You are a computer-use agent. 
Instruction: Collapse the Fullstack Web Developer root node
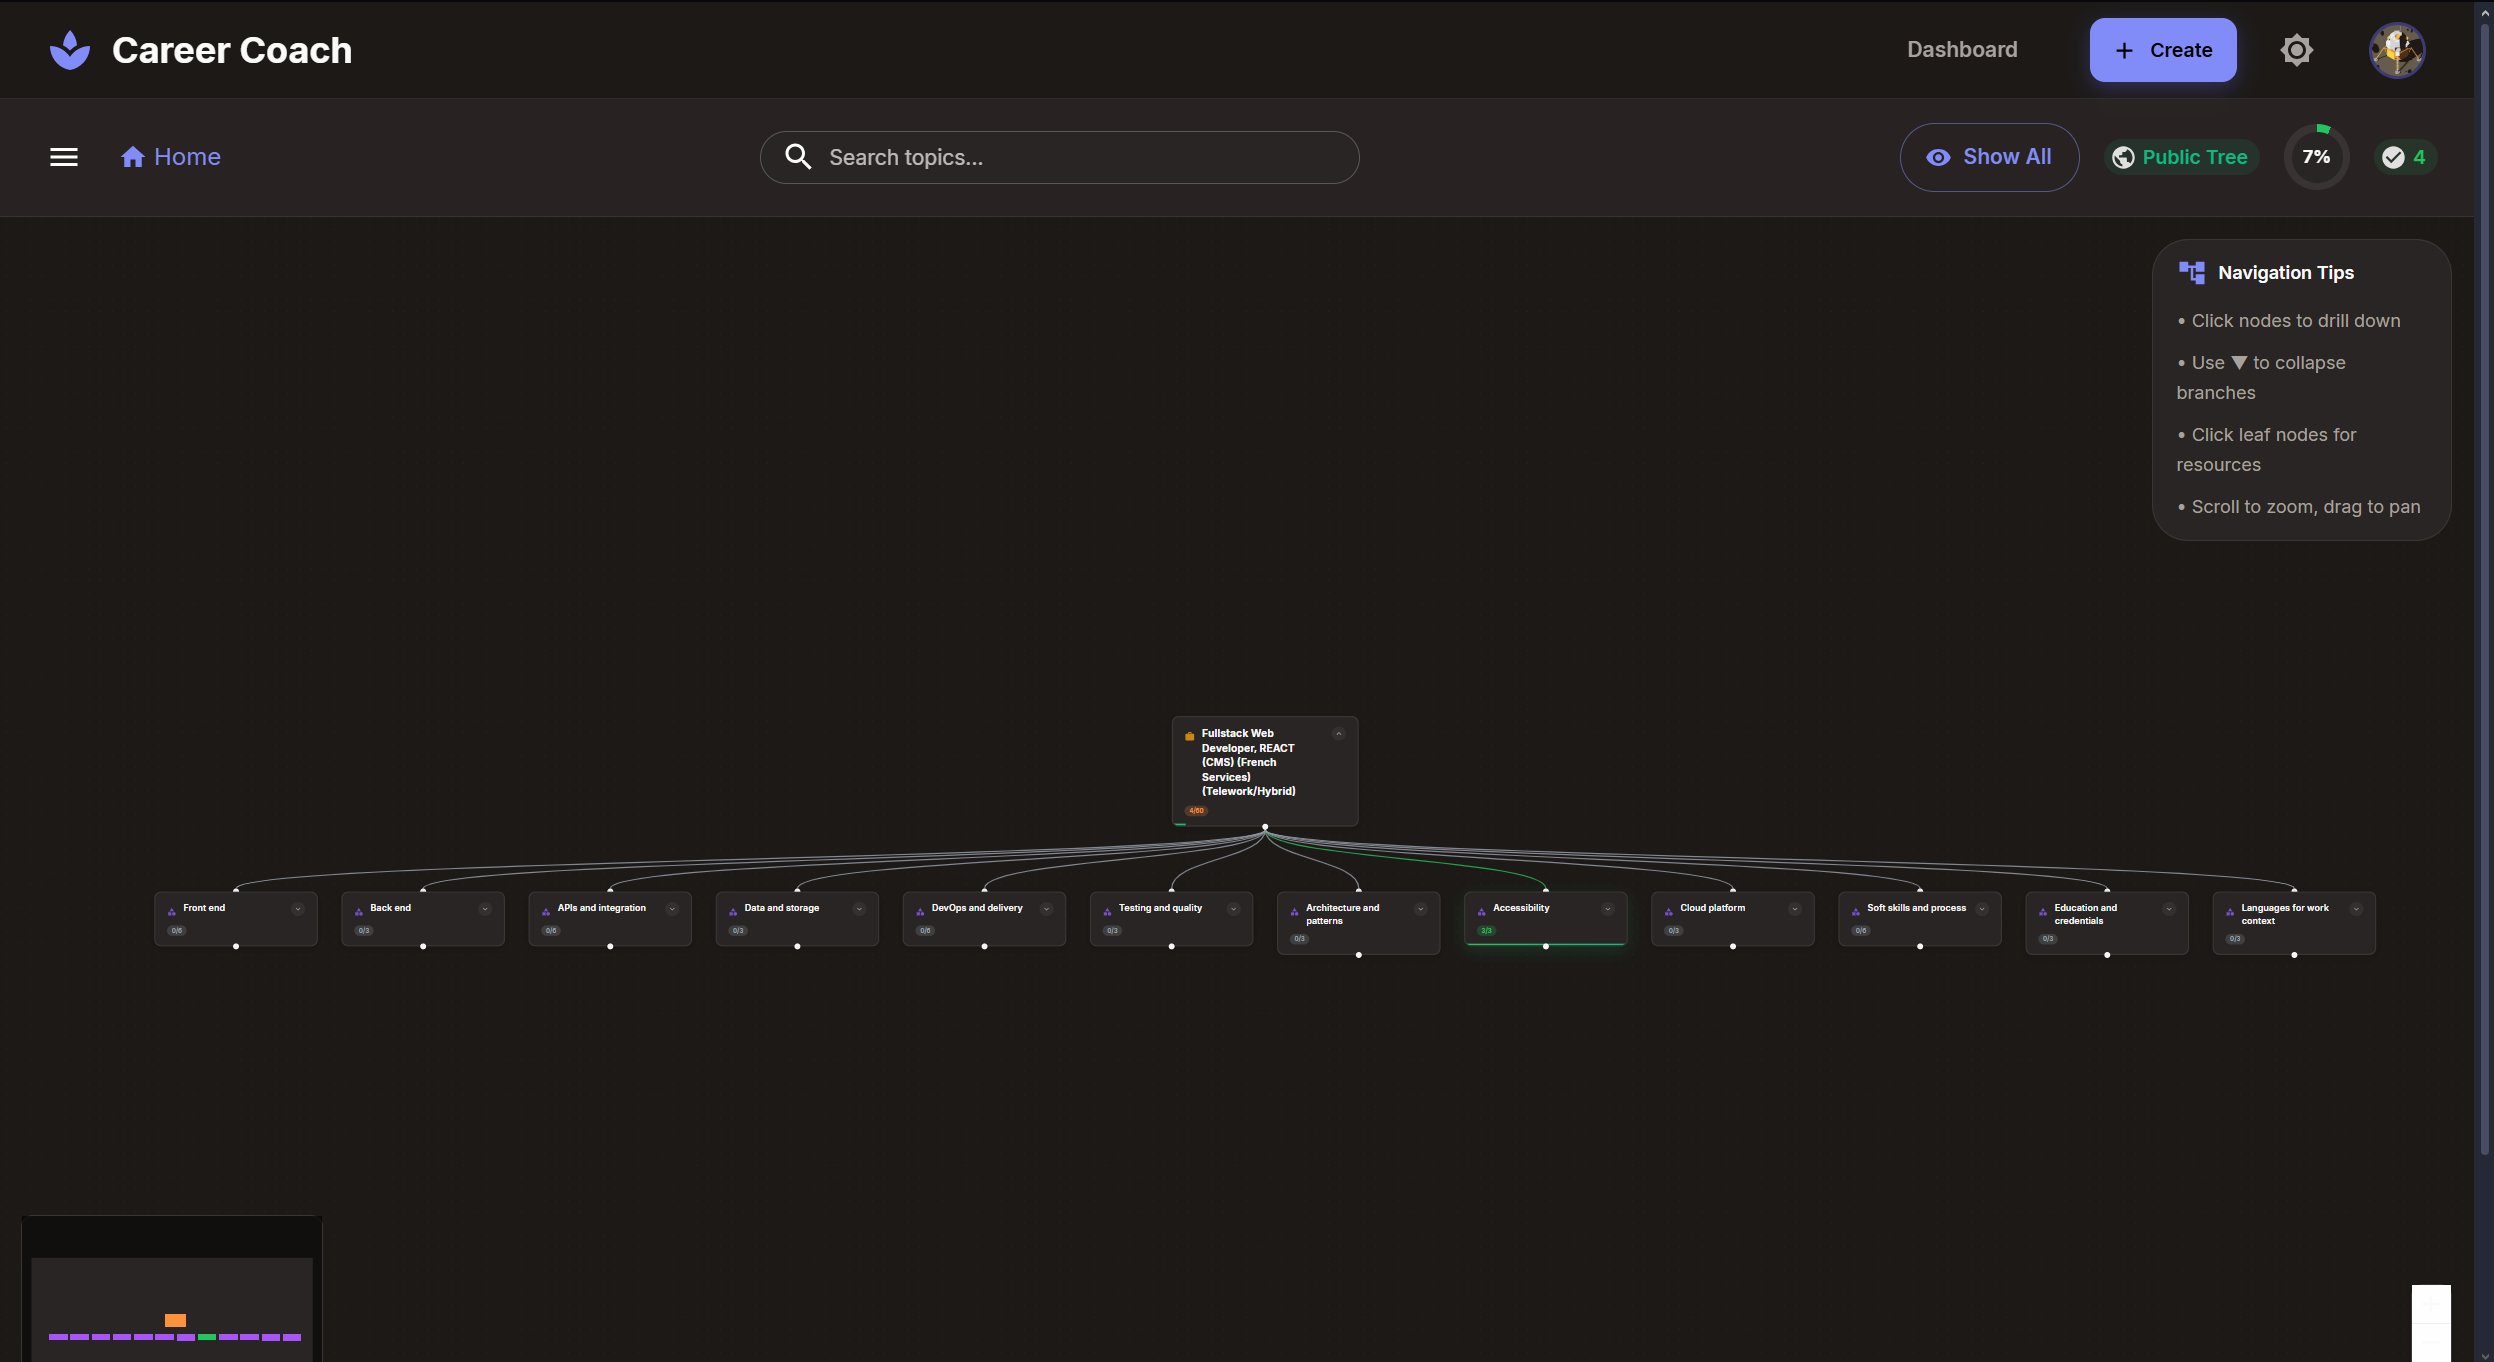pyautogui.click(x=1338, y=734)
